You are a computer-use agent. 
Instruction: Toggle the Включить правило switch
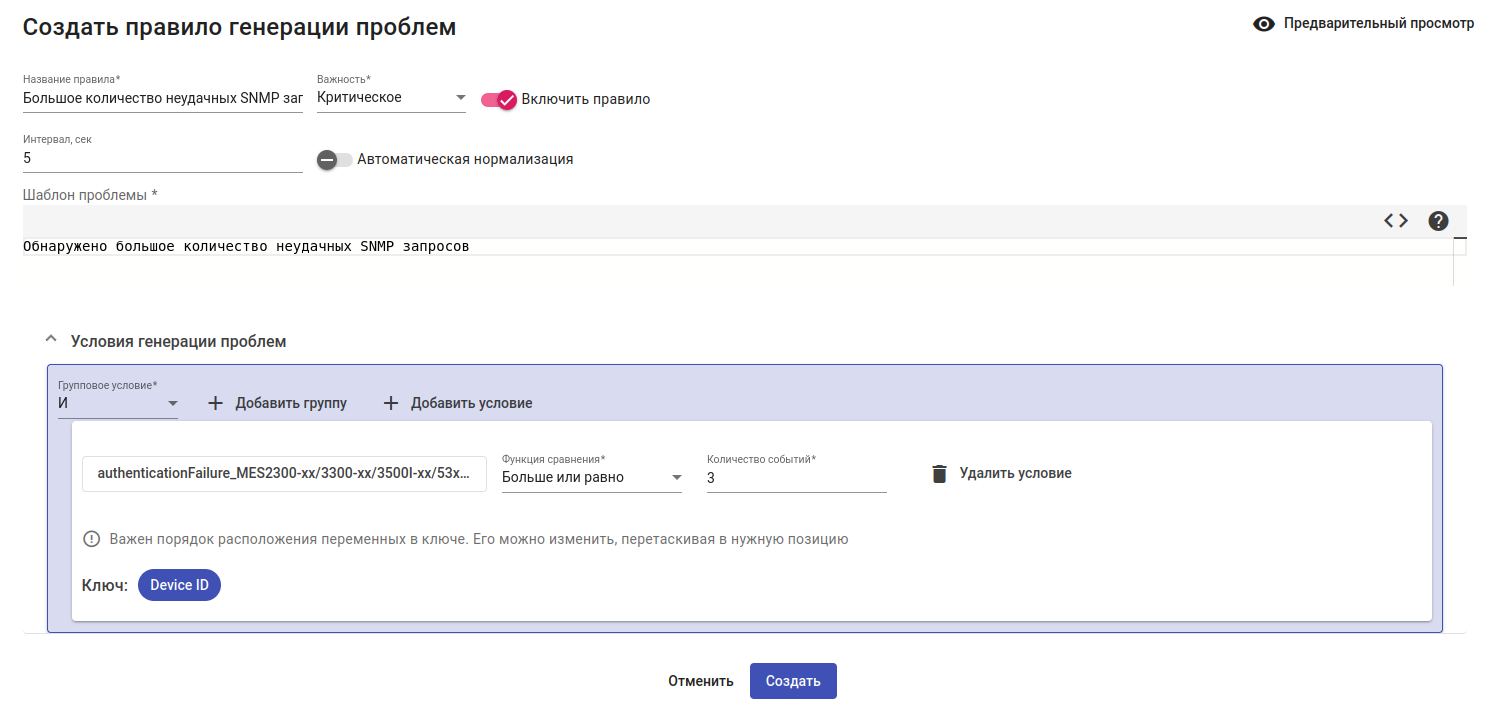pos(499,99)
